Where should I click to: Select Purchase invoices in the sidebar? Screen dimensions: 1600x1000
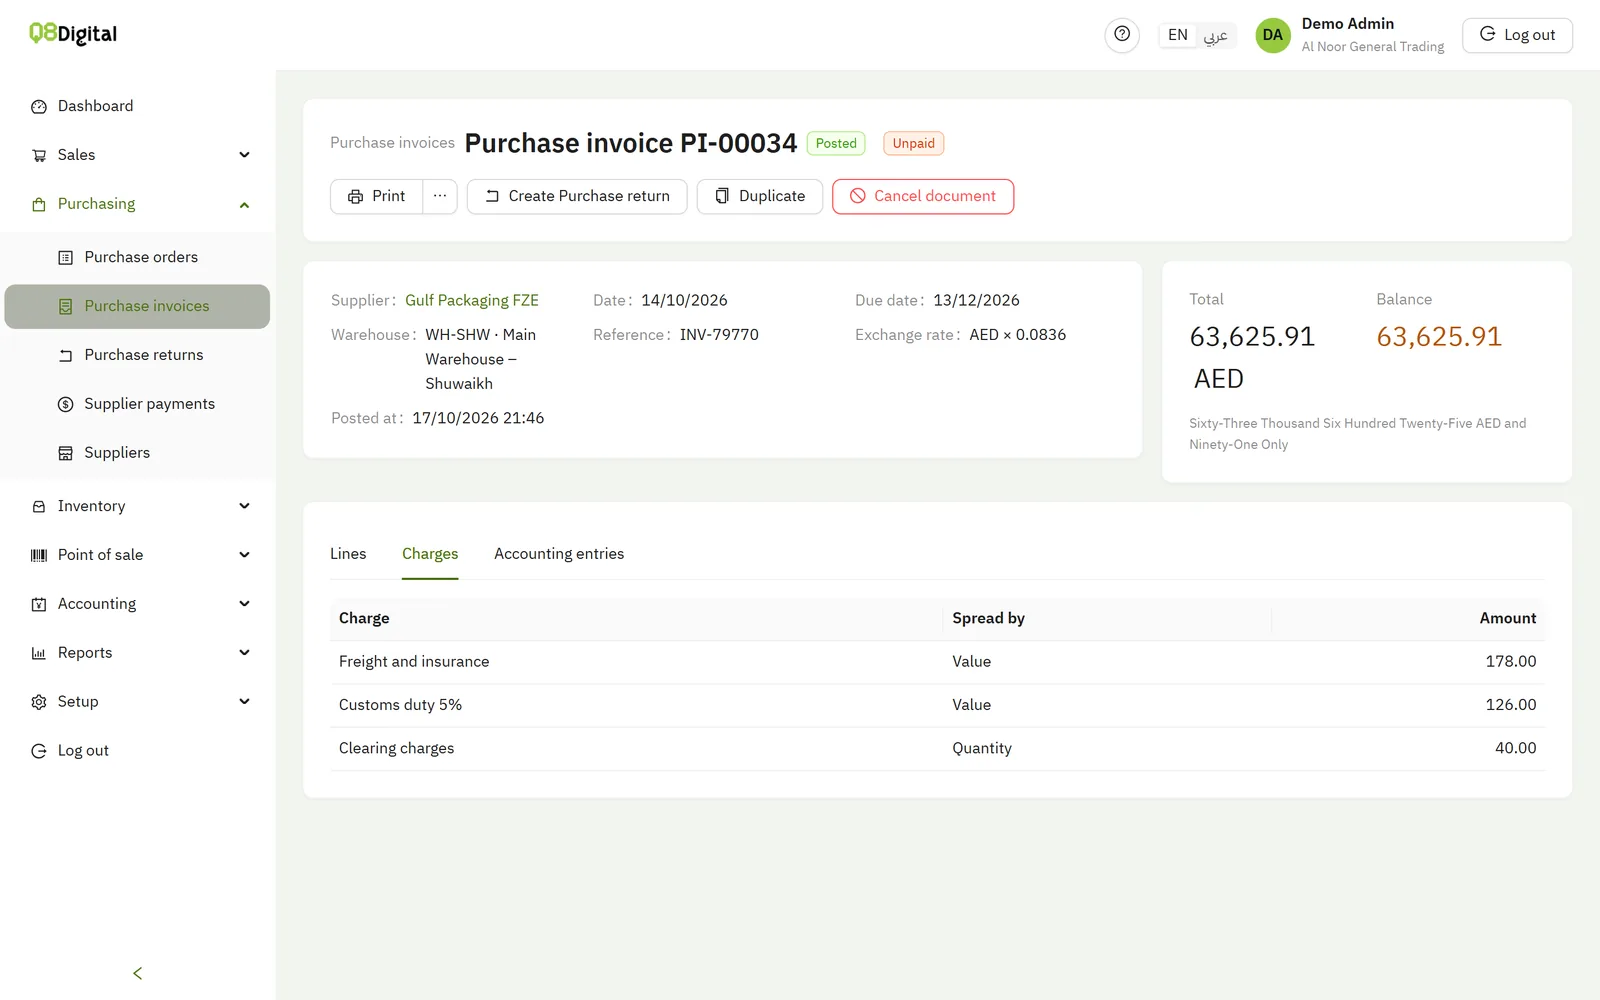tap(138, 306)
